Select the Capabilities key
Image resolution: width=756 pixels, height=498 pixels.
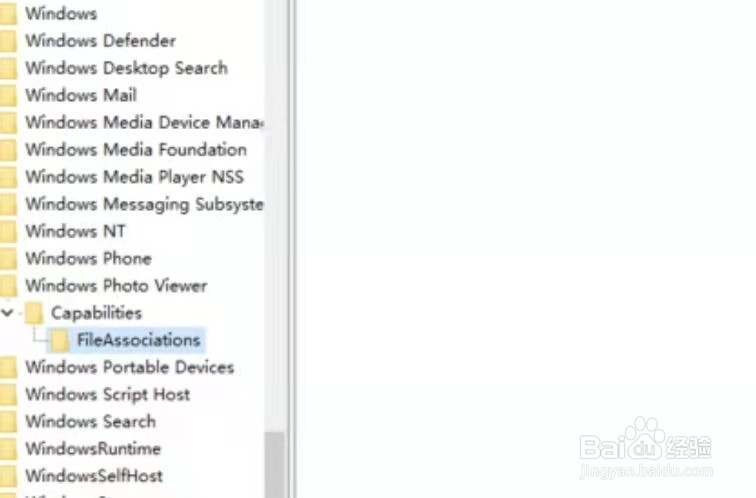click(x=96, y=313)
